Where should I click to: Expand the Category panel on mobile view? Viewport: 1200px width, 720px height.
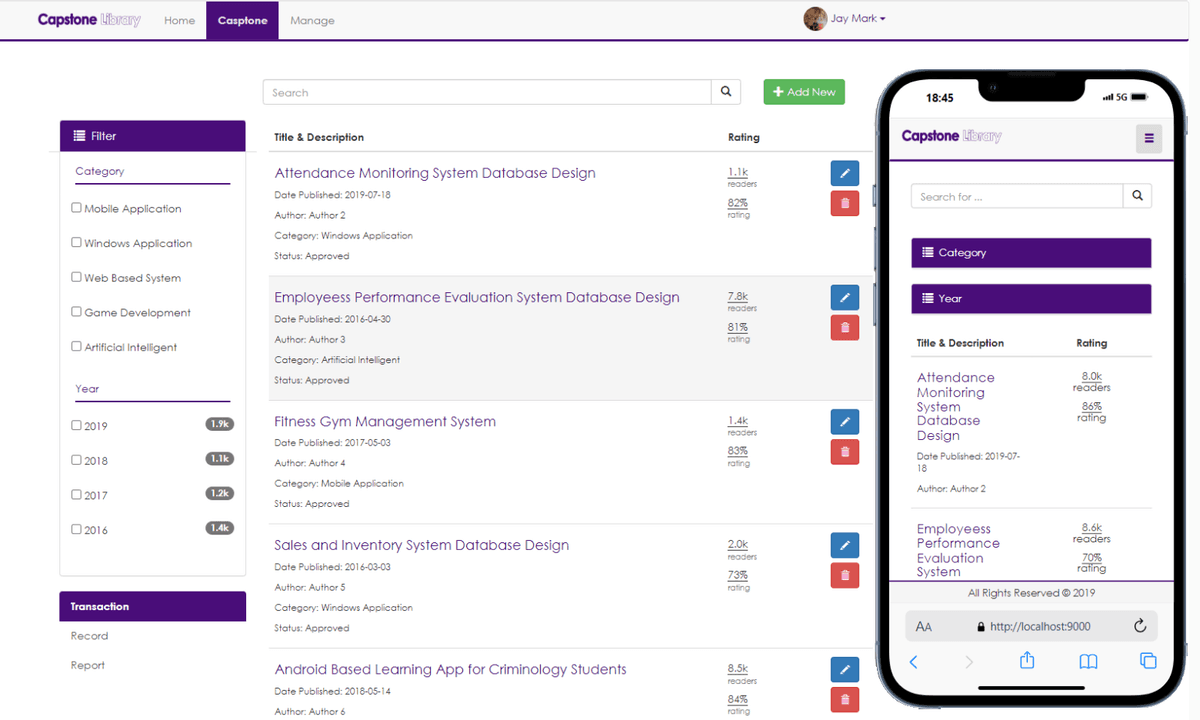(x=1030, y=253)
